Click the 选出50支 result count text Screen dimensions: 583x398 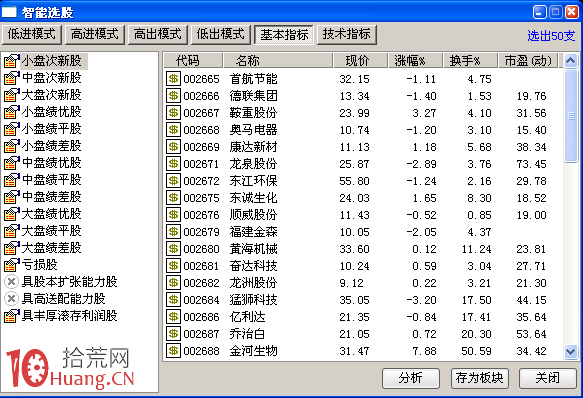(551, 36)
